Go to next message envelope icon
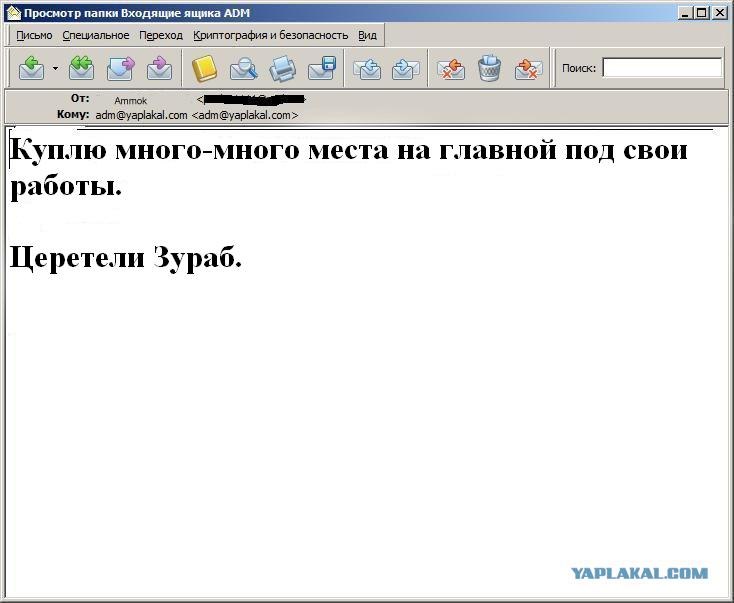The height and width of the screenshot is (603, 734). click(405, 69)
